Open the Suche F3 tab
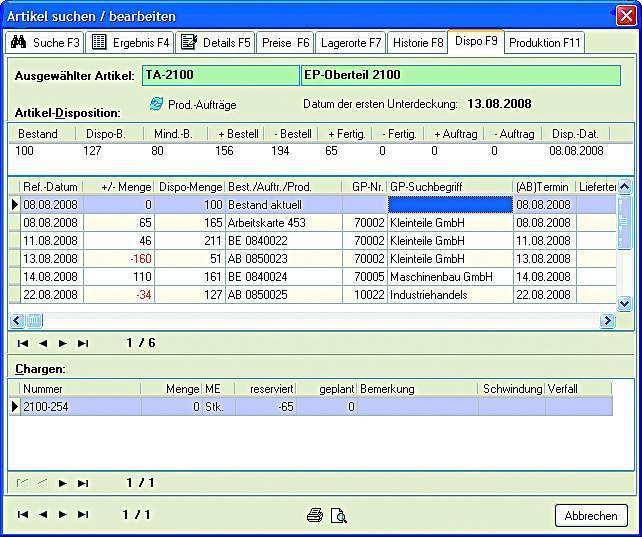This screenshot has height=537, width=642. [45, 43]
